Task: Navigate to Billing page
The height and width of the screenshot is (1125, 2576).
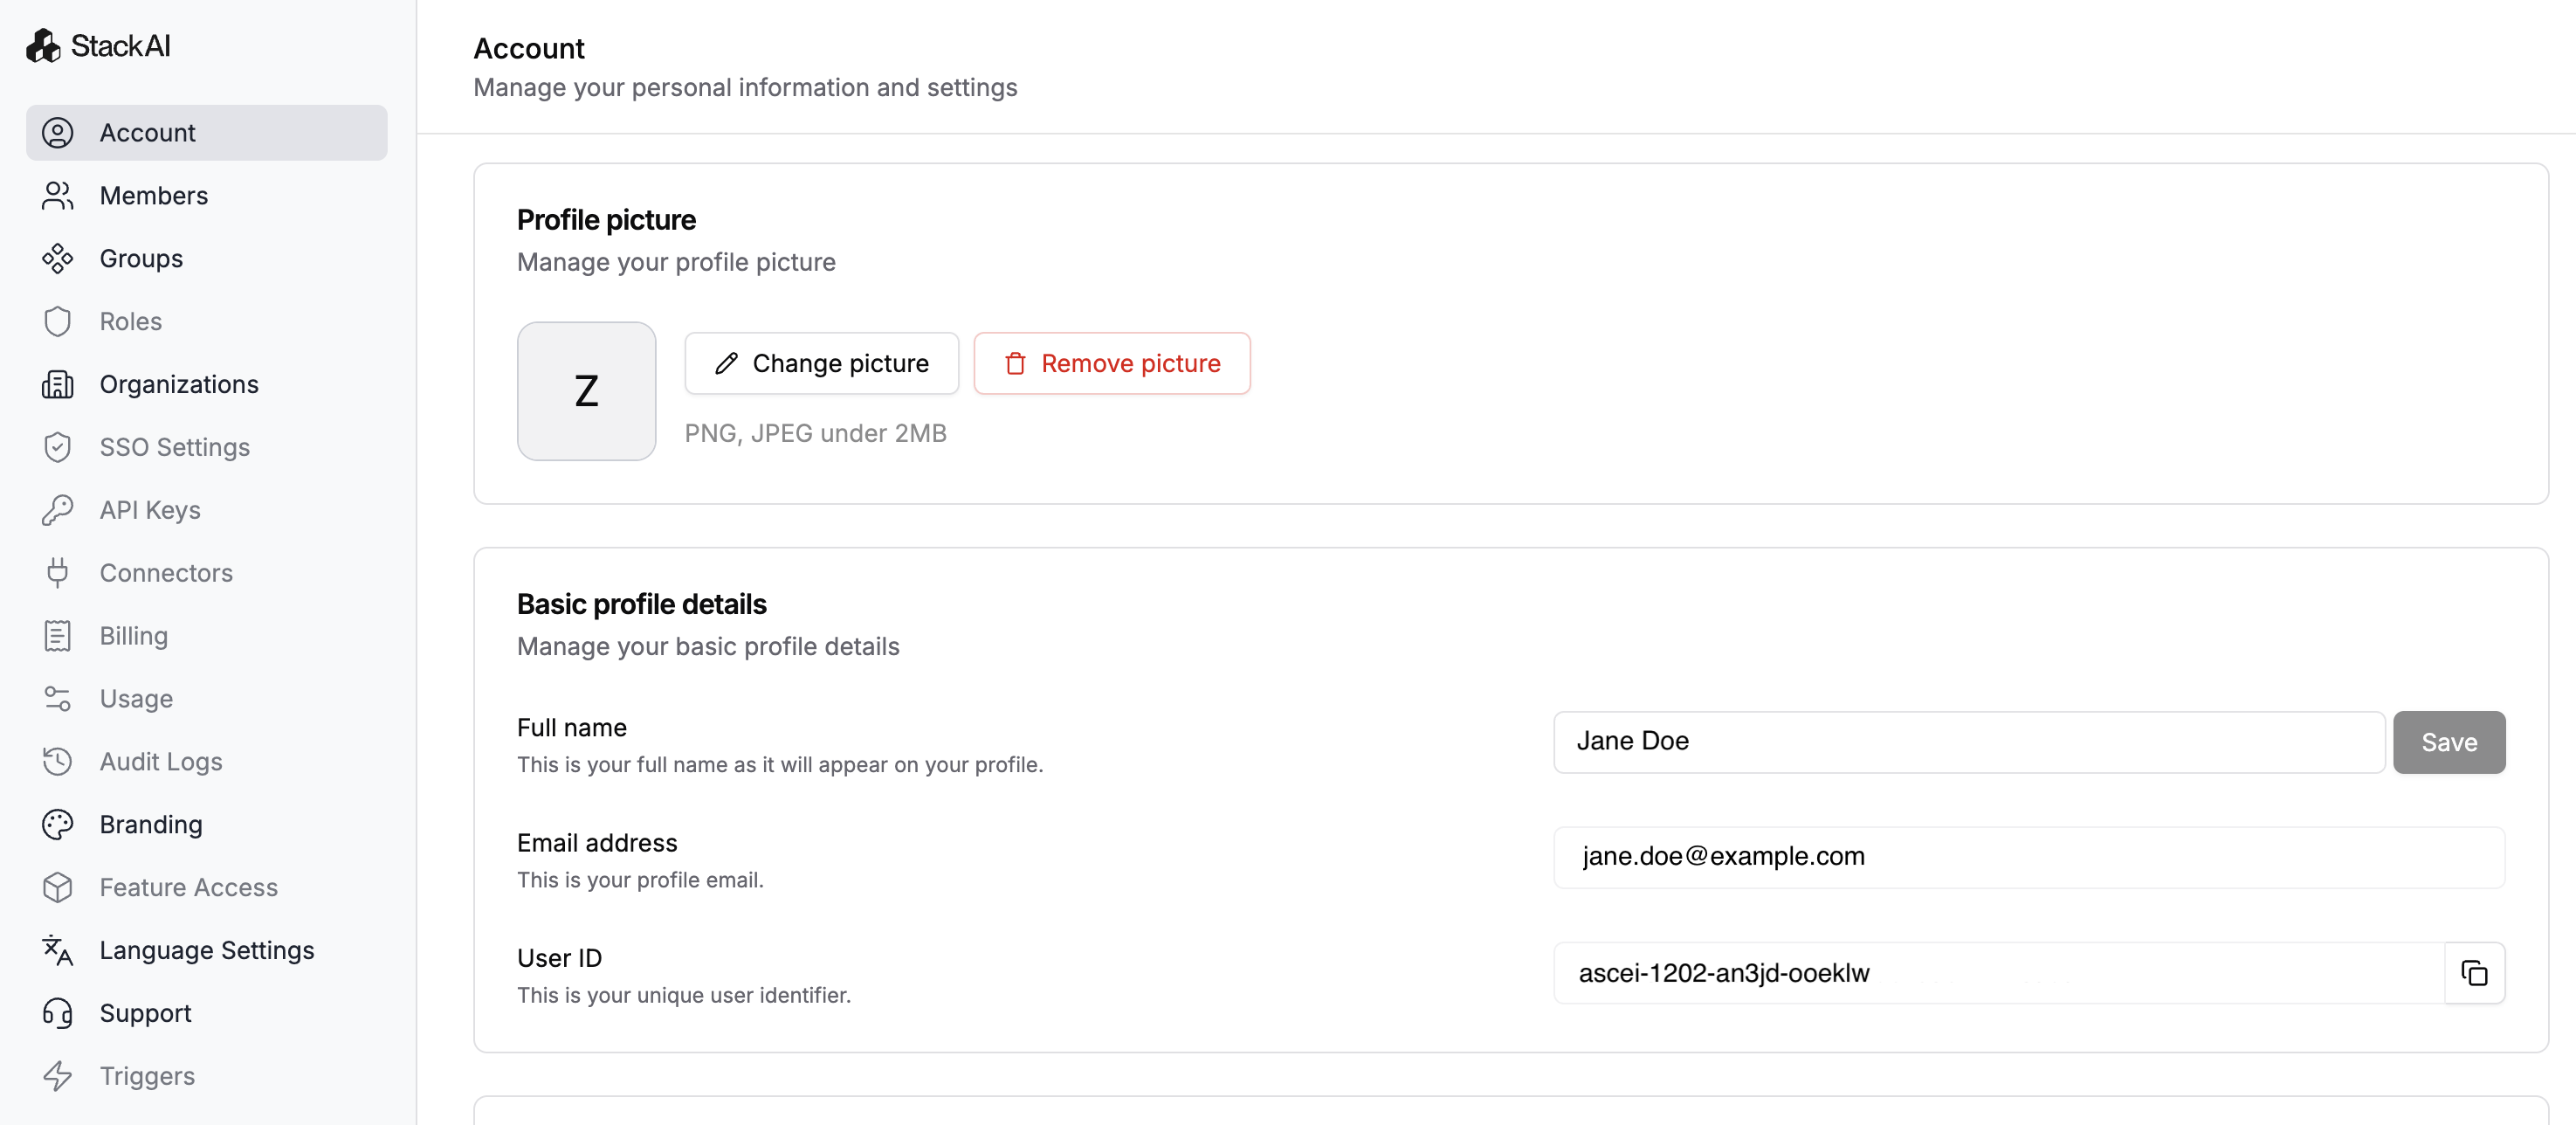Action: pos(134,636)
